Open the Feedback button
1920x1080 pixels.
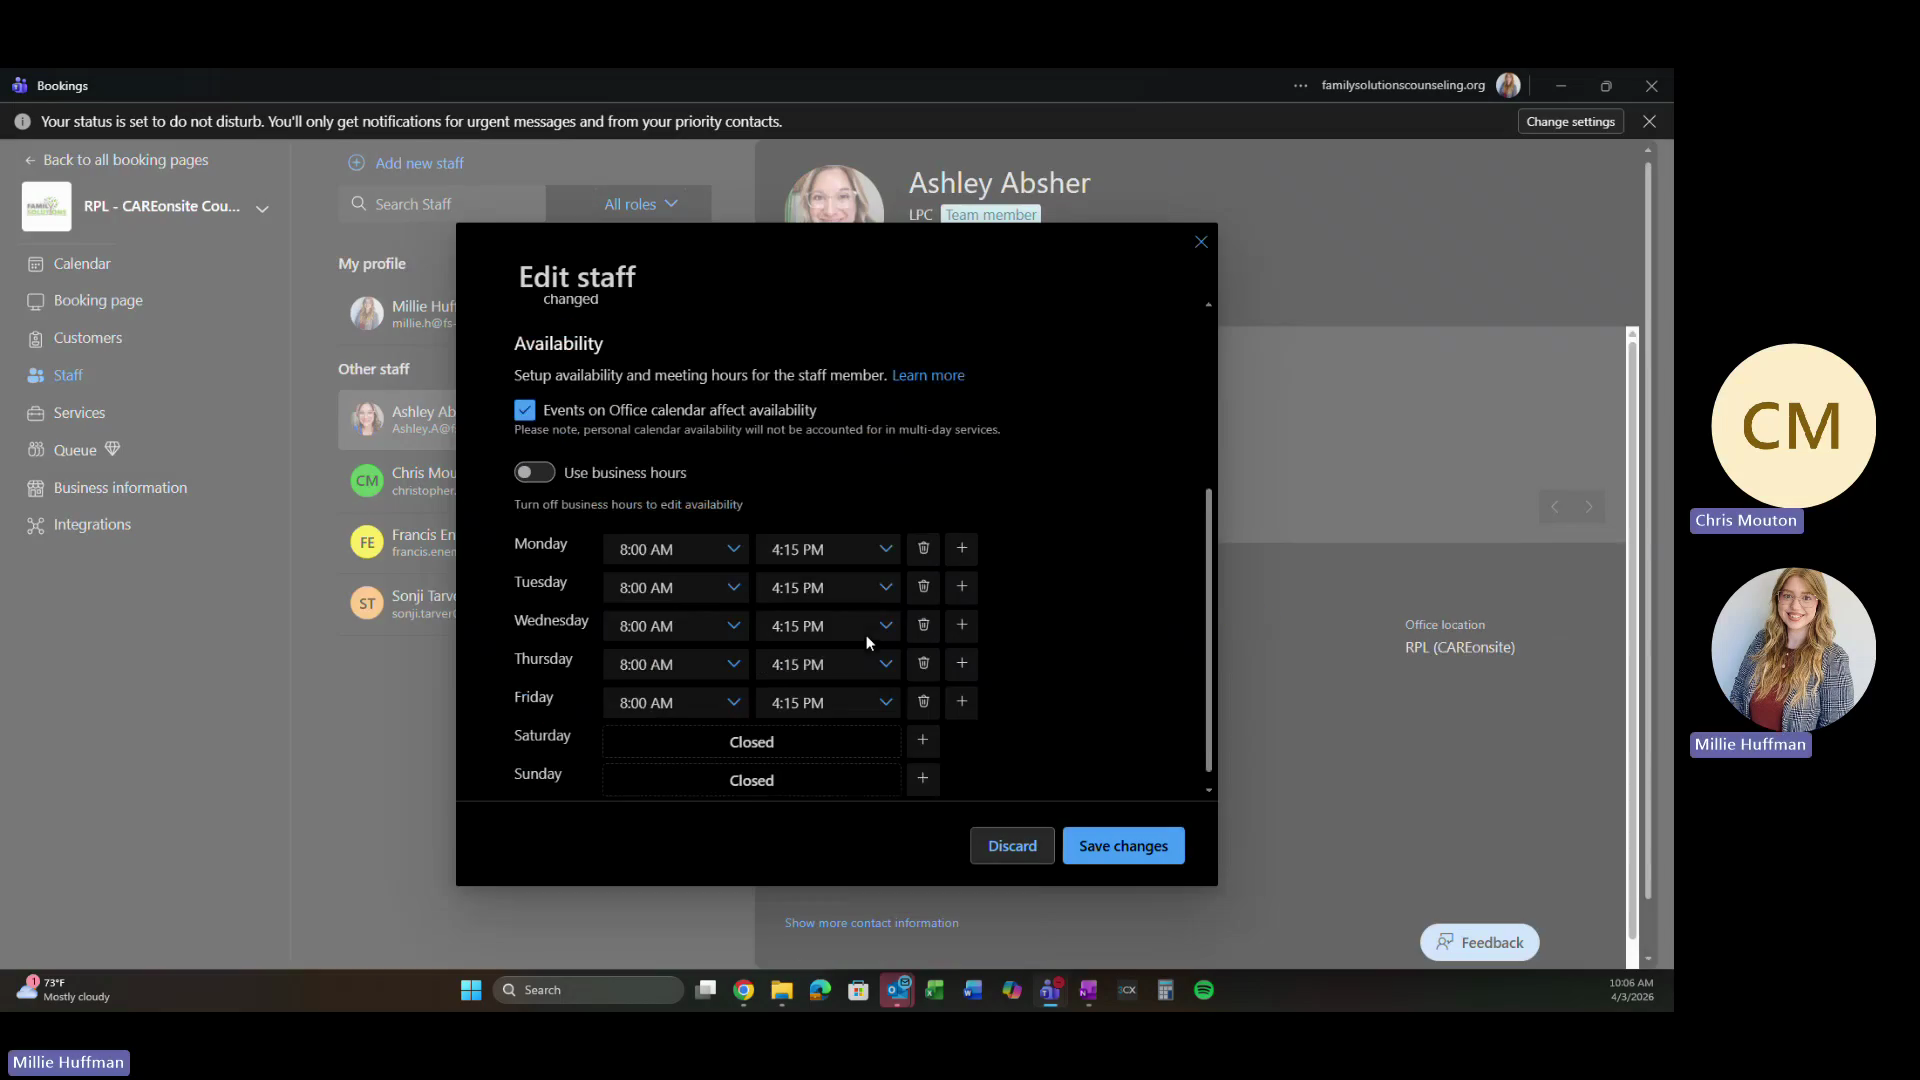1479,942
